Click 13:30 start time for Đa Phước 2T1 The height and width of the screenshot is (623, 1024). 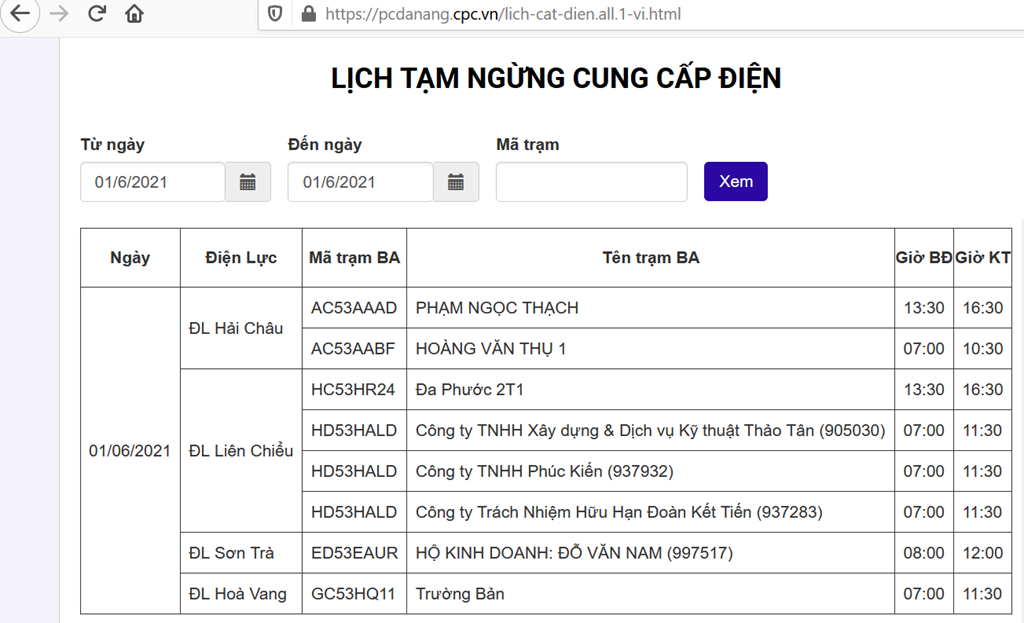[923, 389]
